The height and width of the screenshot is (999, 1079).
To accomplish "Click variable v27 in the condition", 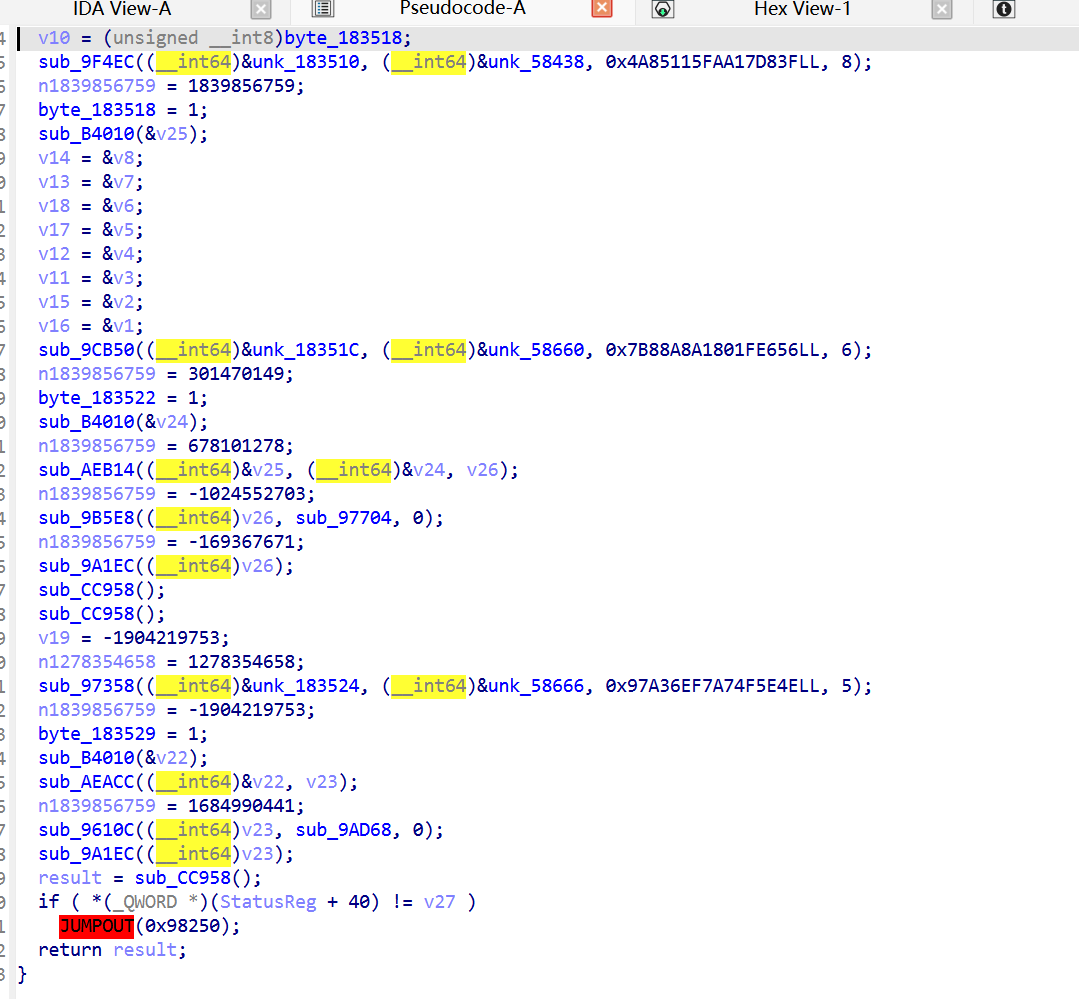I will coord(440,902).
